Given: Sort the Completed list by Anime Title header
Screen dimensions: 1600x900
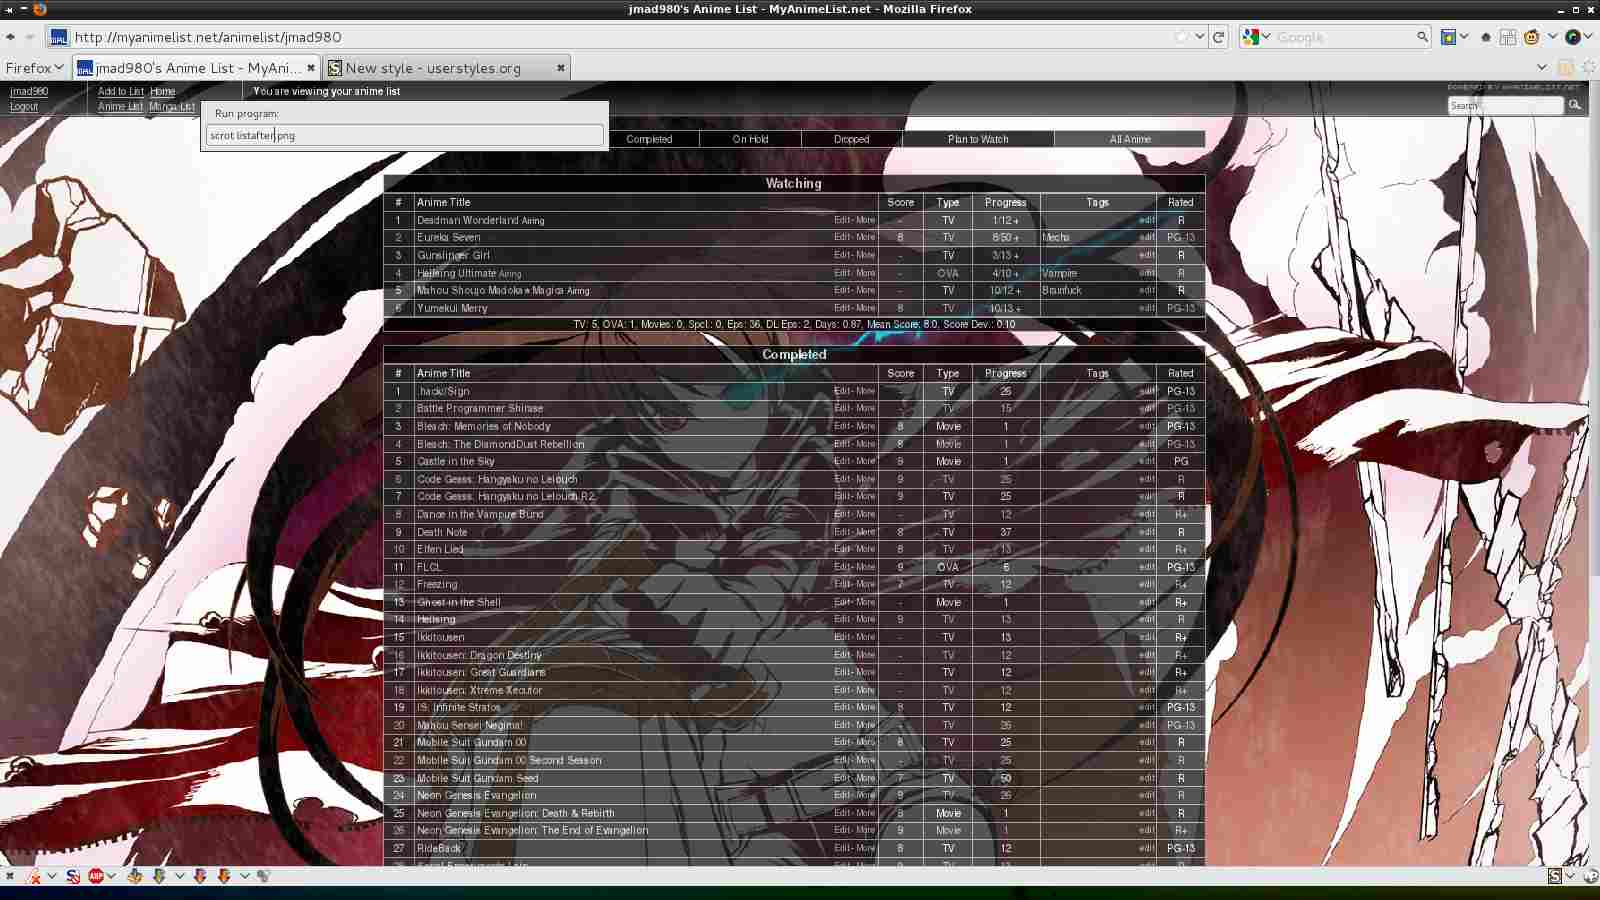Looking at the screenshot, I should 444,373.
